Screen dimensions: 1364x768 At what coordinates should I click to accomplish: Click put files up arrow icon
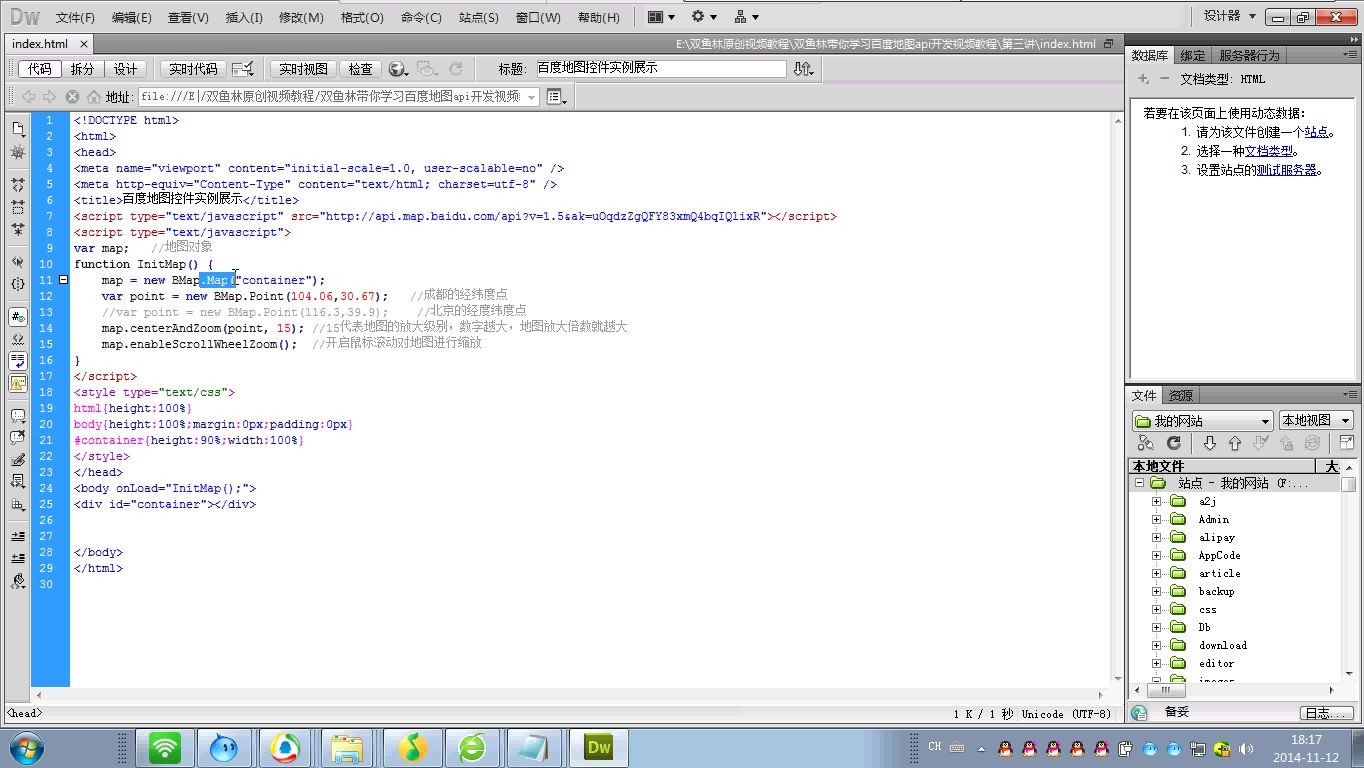pyautogui.click(x=1235, y=443)
